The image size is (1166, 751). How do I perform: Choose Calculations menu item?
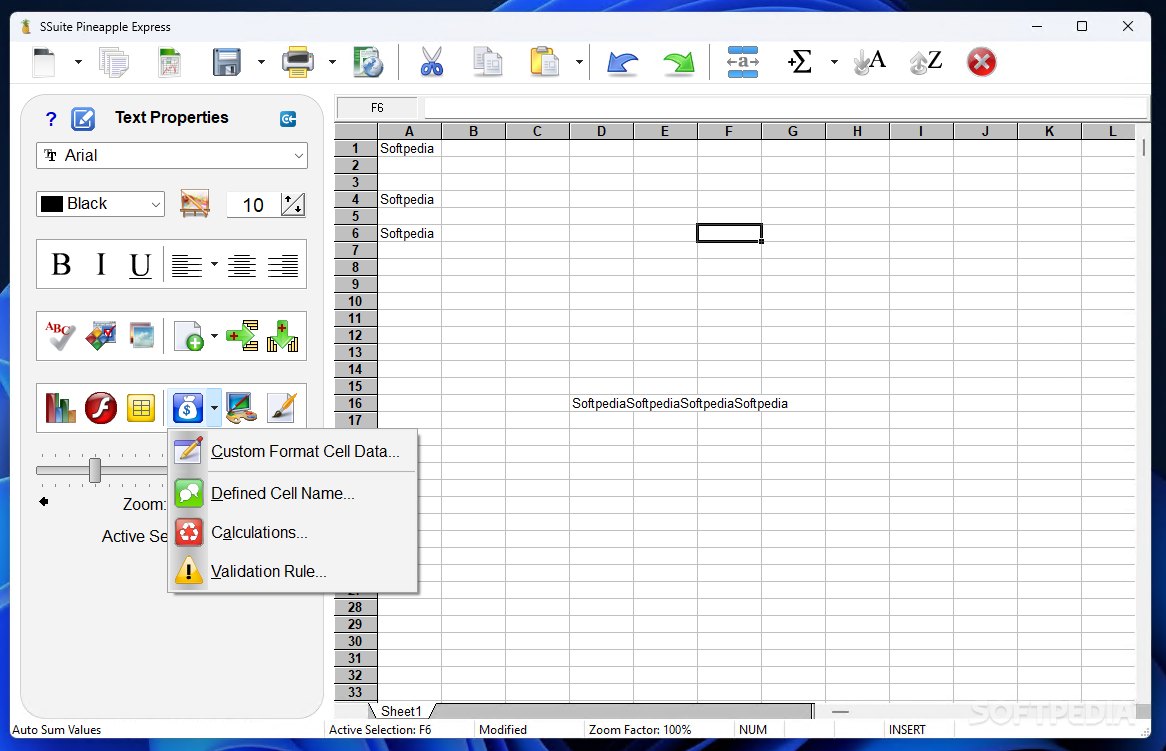point(293,532)
